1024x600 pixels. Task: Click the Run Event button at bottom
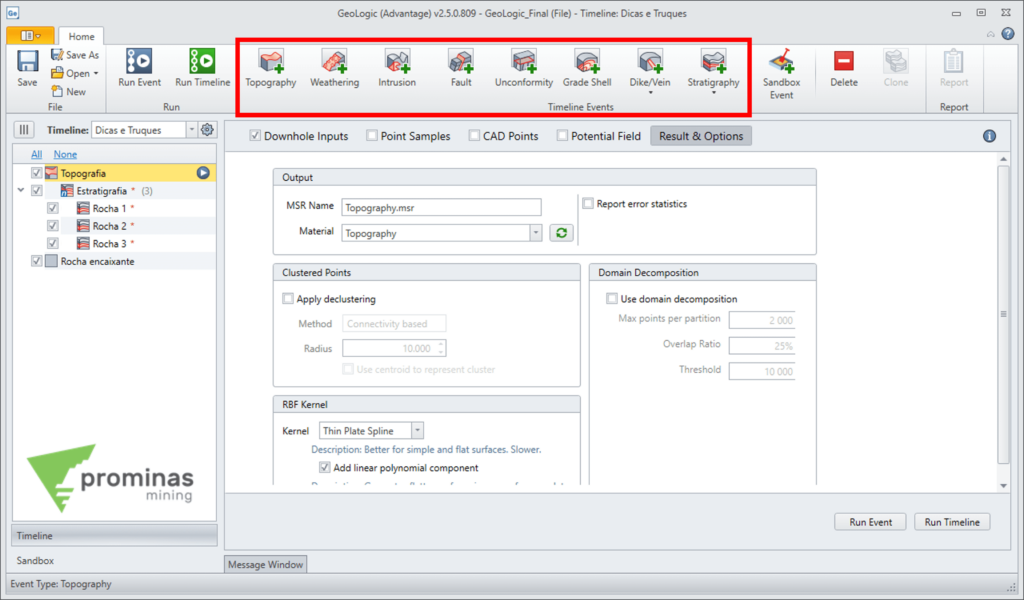(x=871, y=522)
